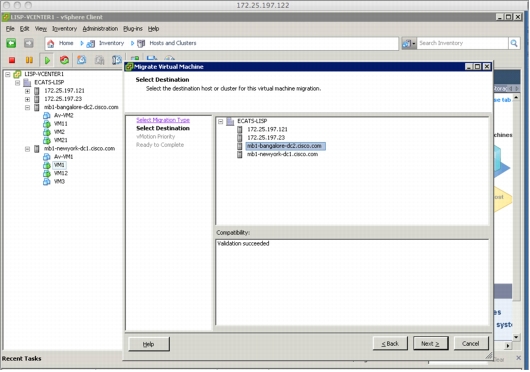Open dropdown arrow before Hosts and Clusters
This screenshot has width=530, height=372.
(x=132, y=43)
